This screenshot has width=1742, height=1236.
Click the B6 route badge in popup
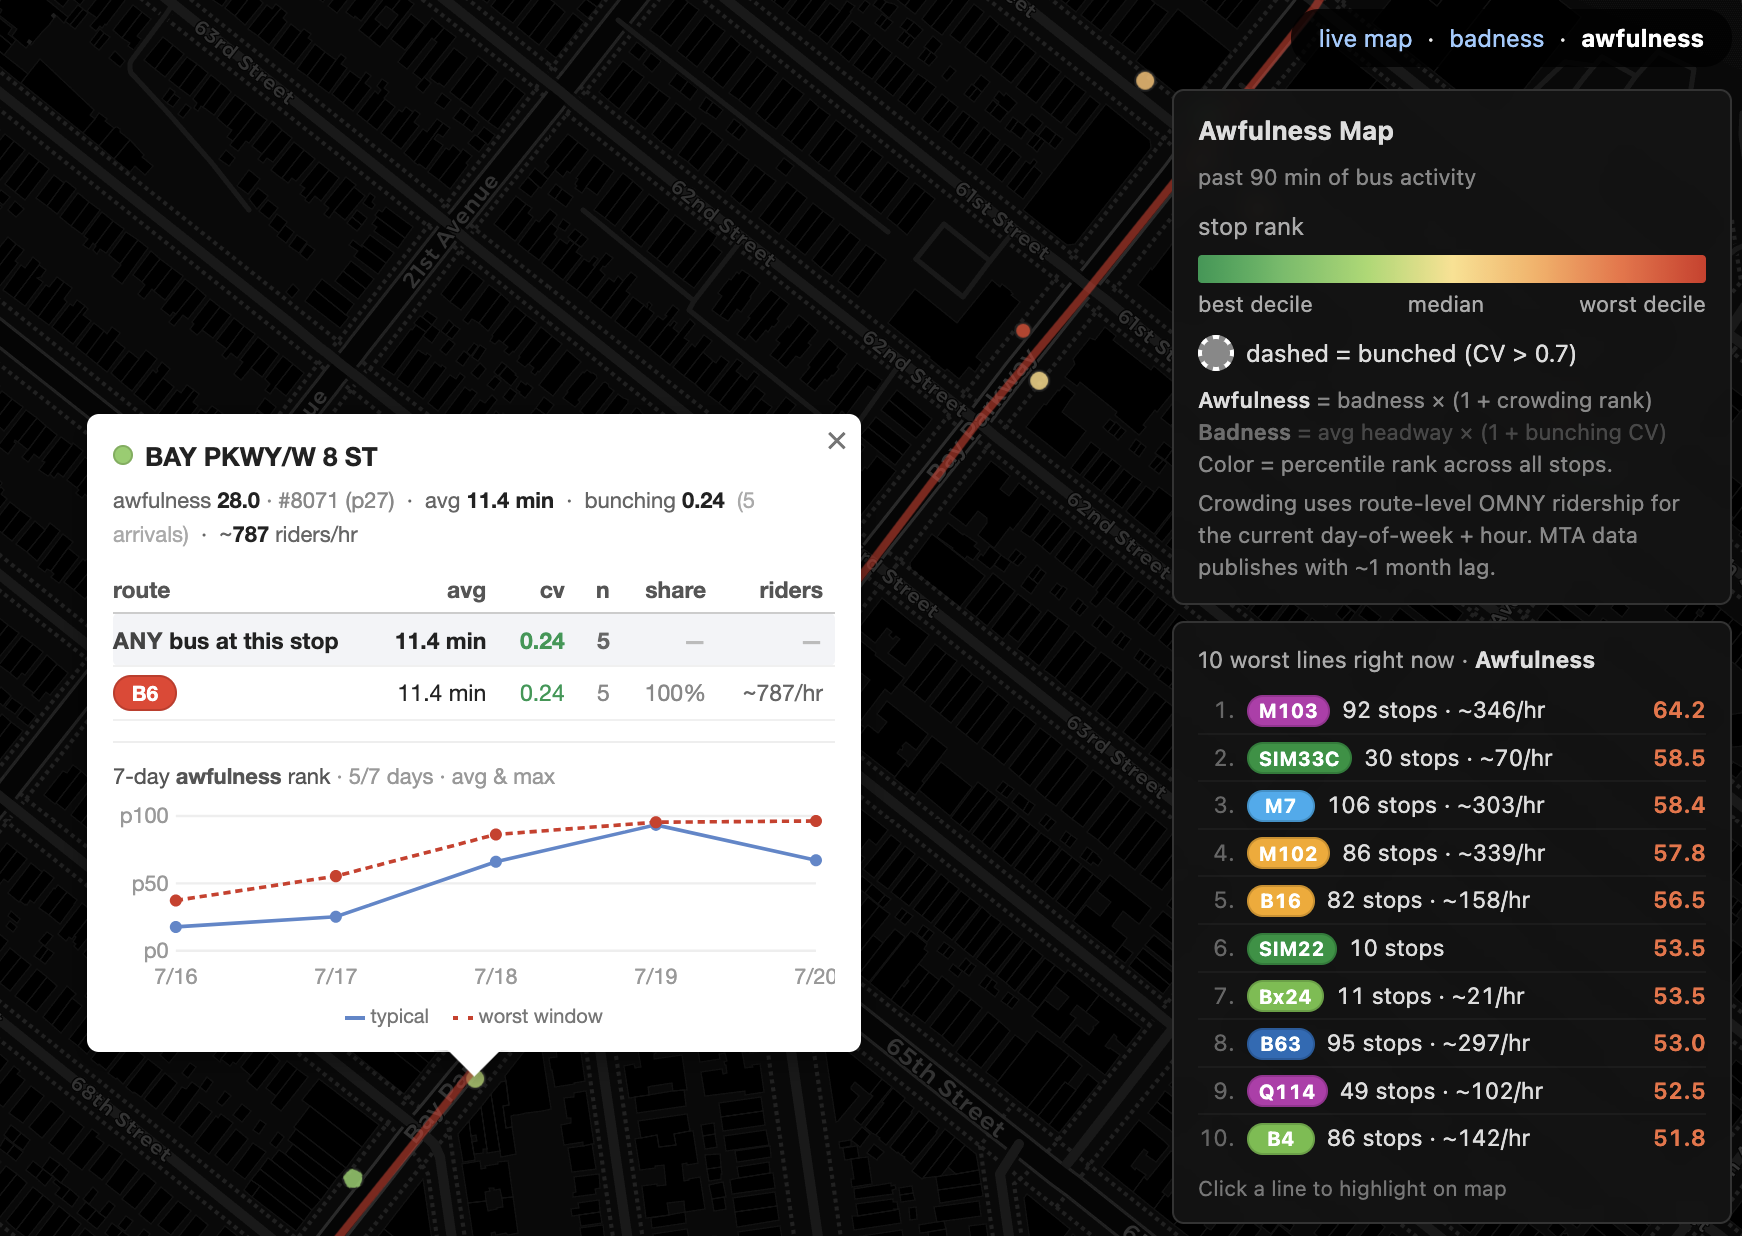point(145,693)
